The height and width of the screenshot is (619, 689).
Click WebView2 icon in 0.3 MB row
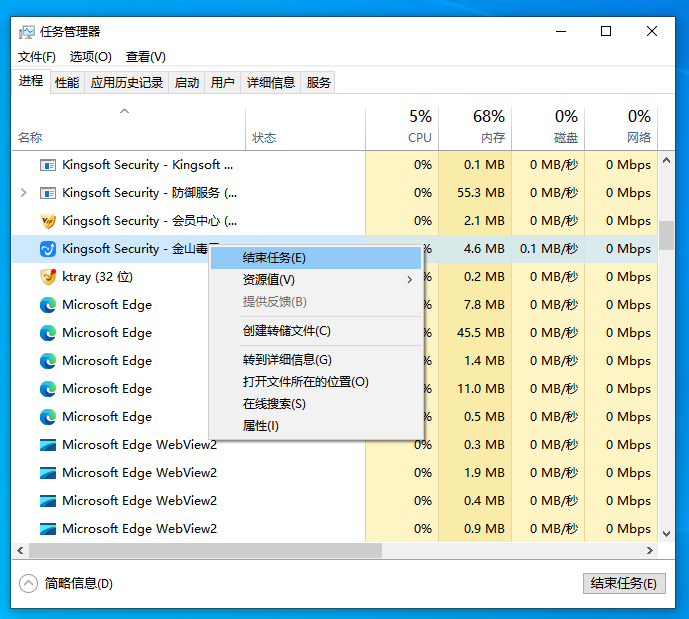click(x=48, y=445)
